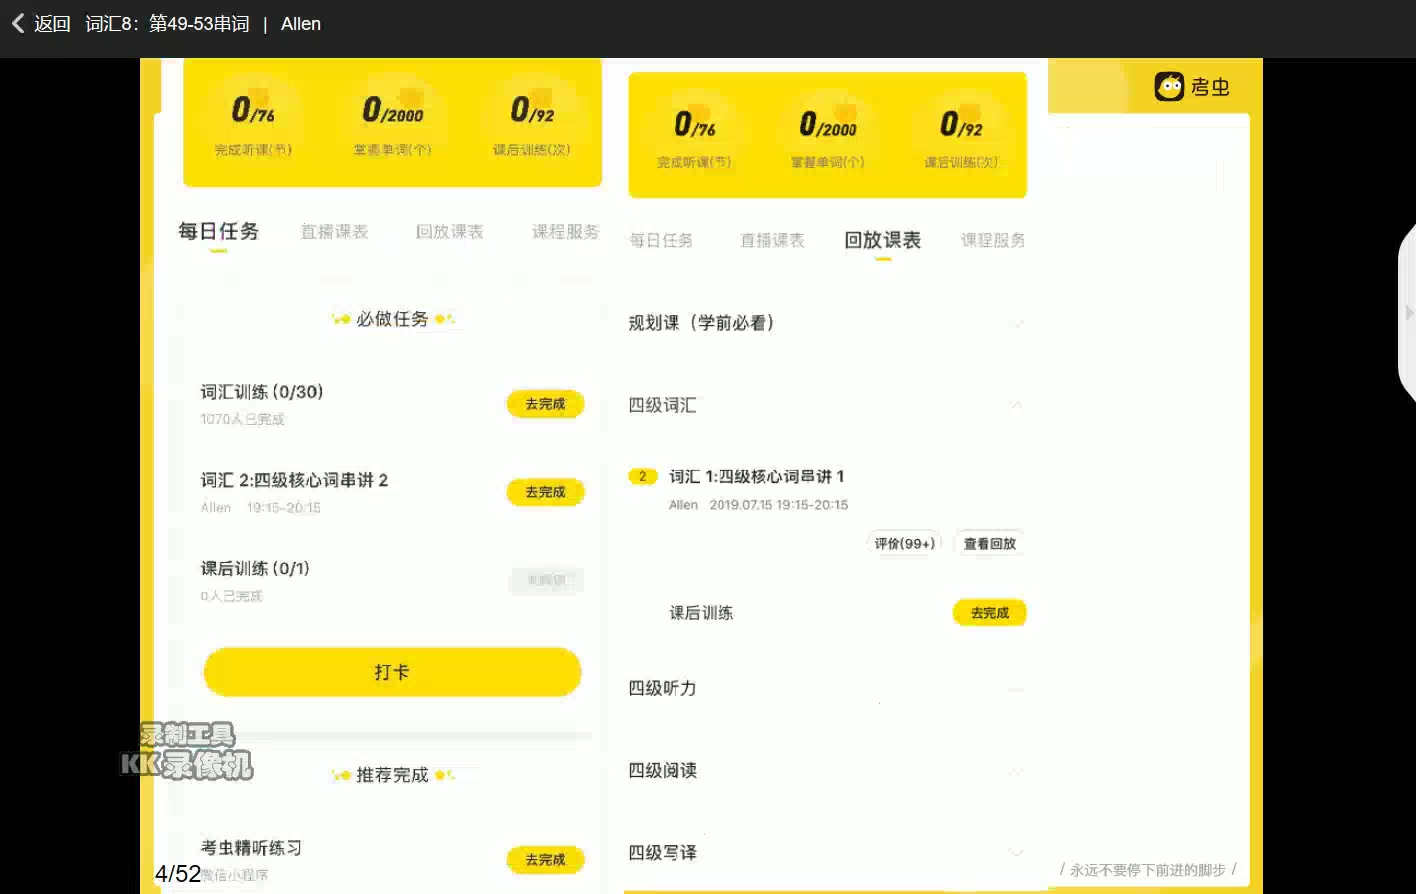Image resolution: width=1416 pixels, height=894 pixels.
Task: Click the yellow 2 badge beside 词汇 1
Action: [x=642, y=476]
